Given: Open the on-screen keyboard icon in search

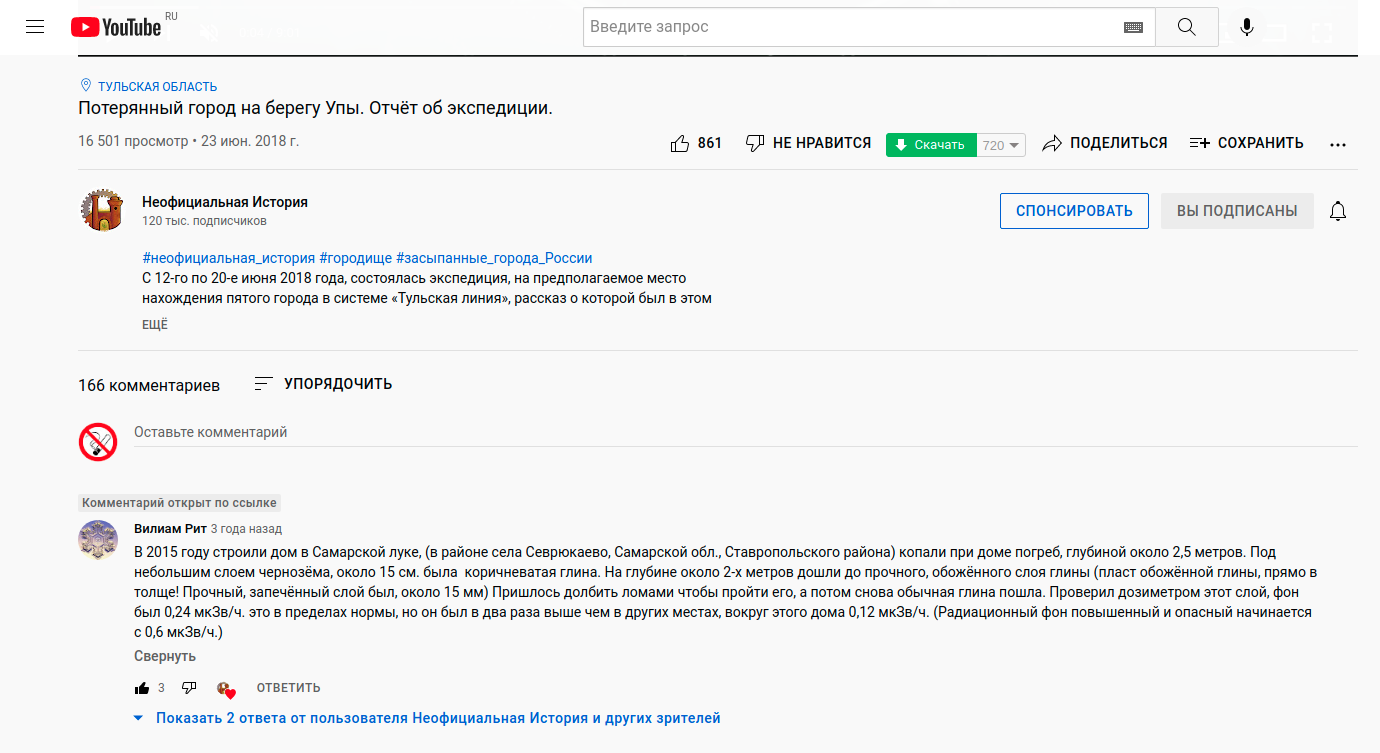Looking at the screenshot, I should coord(1133,27).
